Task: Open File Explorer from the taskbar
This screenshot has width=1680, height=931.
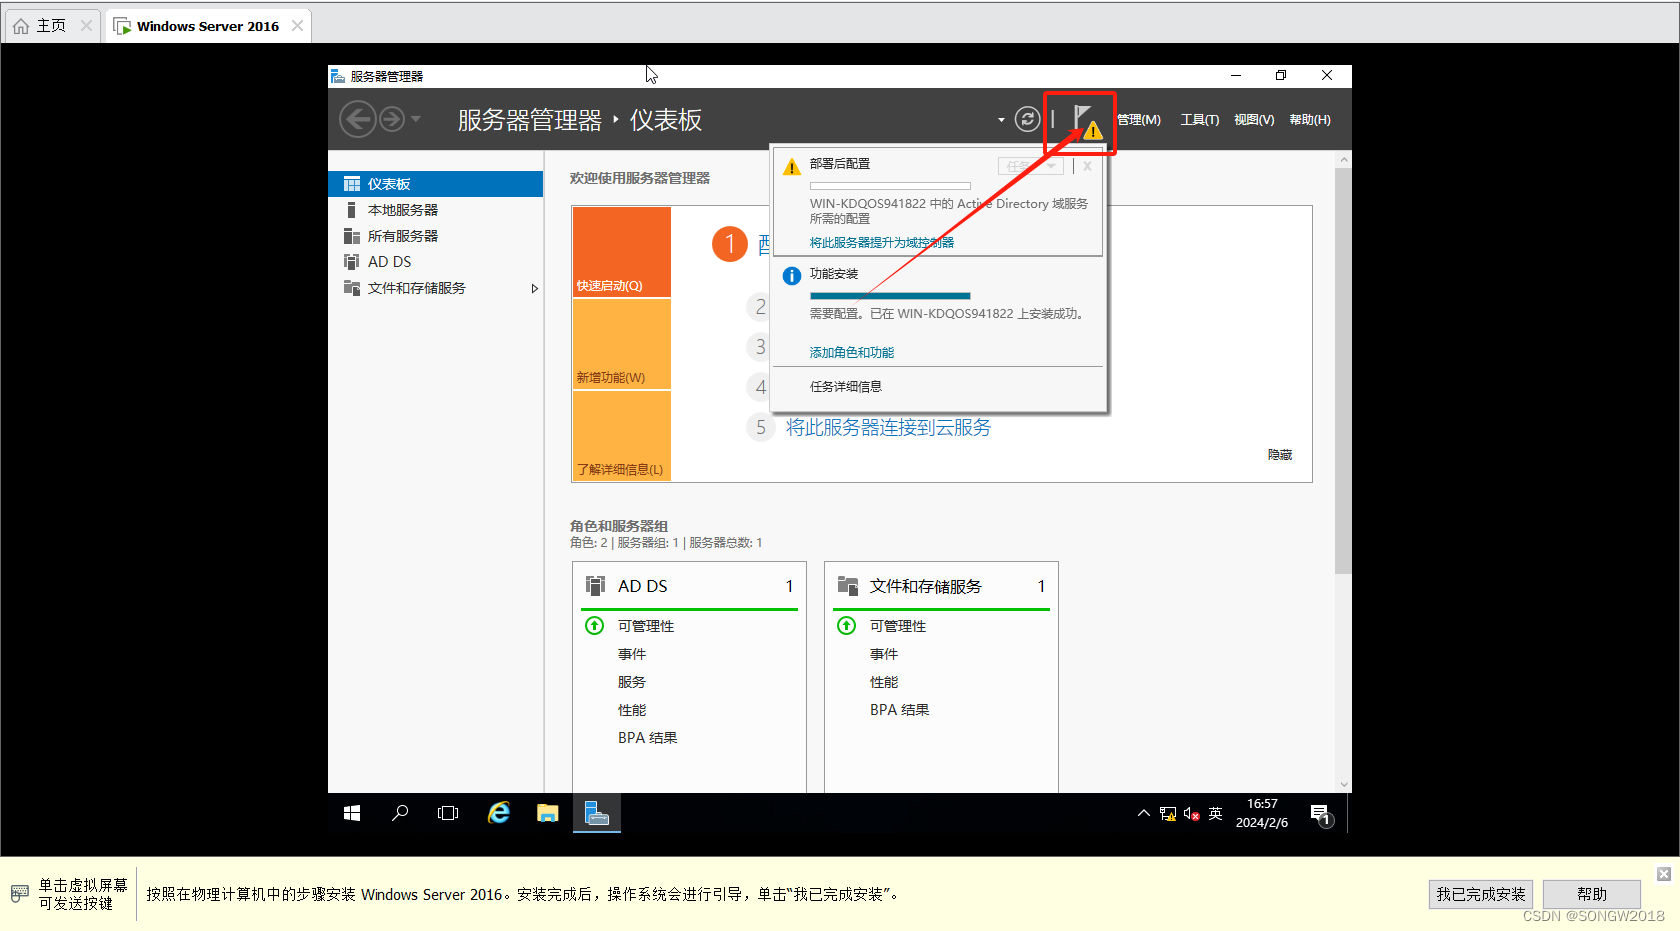Action: (x=547, y=813)
